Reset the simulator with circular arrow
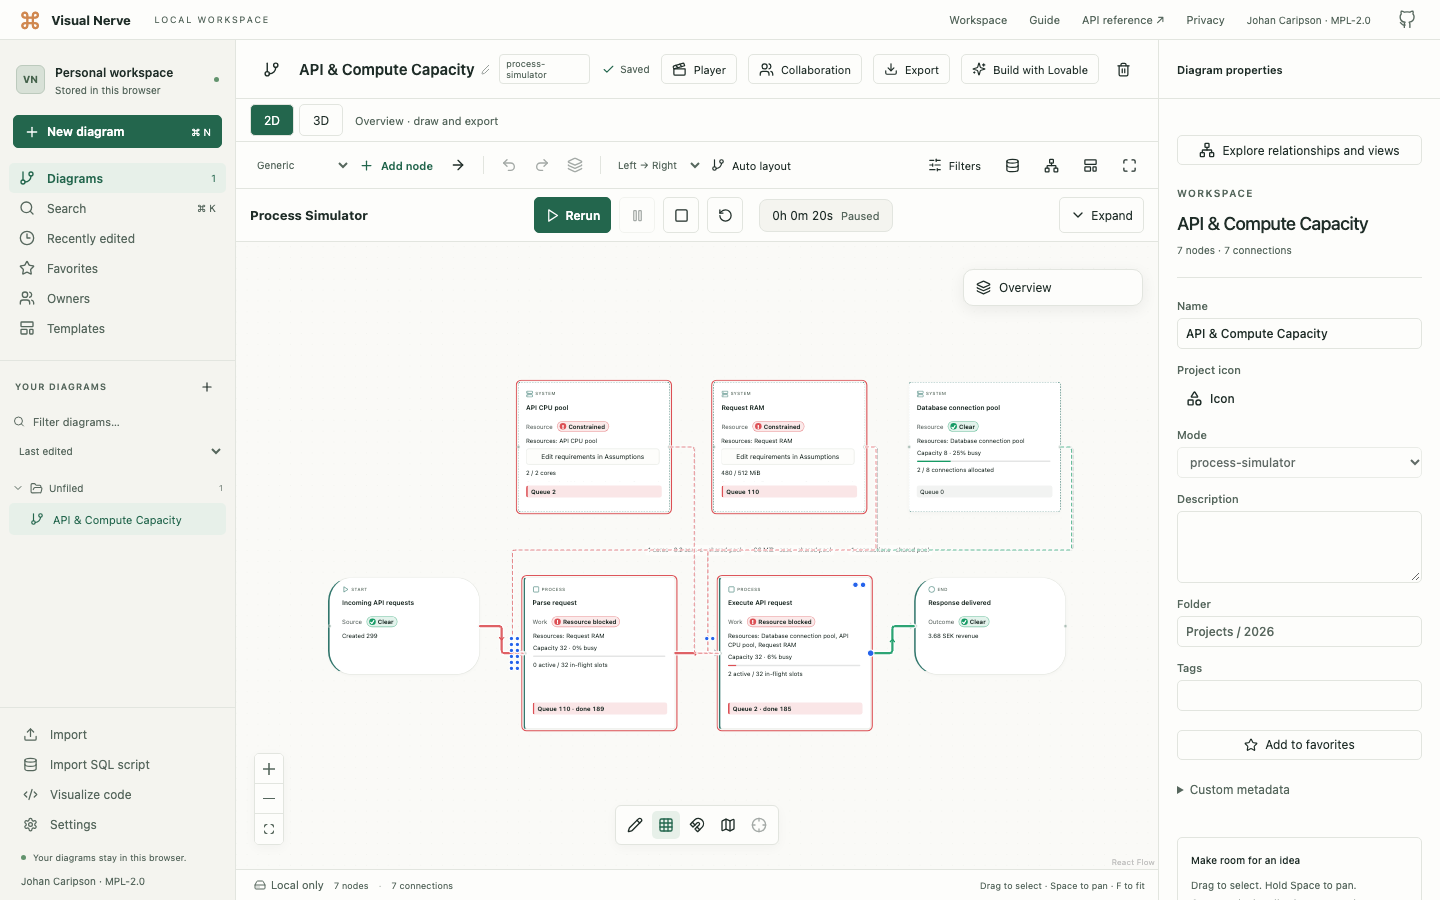This screenshot has width=1440, height=900. [725, 215]
